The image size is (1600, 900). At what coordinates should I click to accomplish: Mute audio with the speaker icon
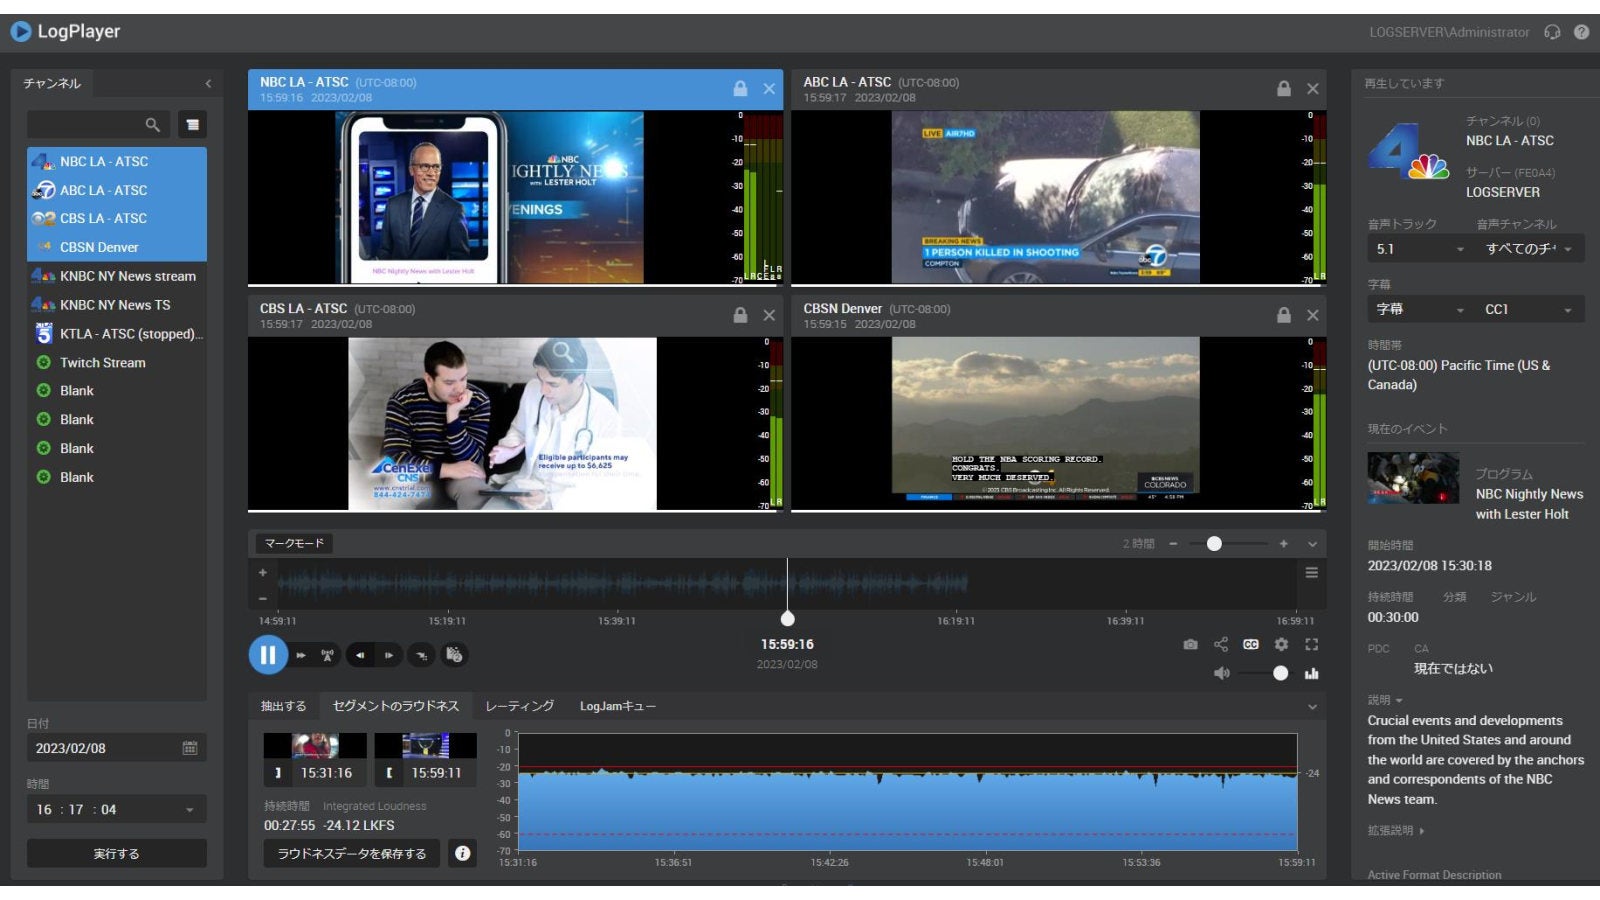(x=1221, y=674)
